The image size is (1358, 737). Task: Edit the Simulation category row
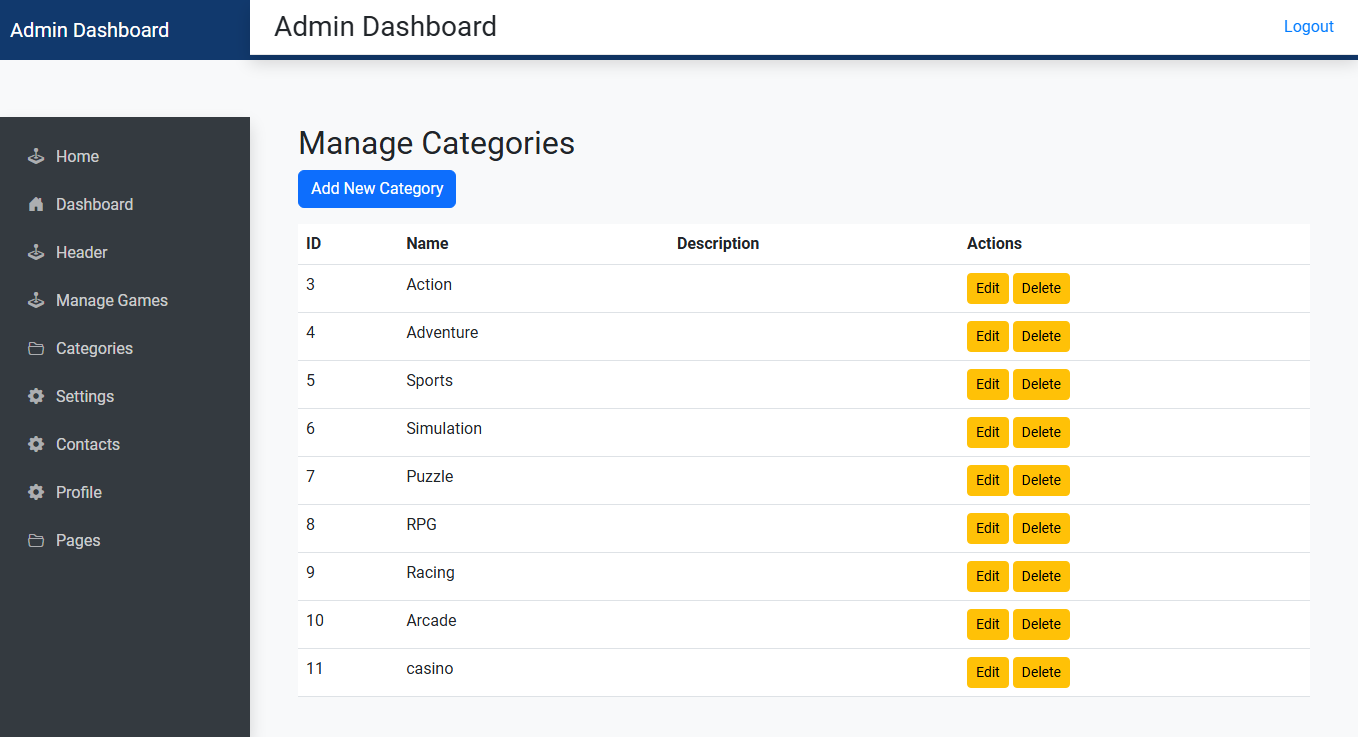click(987, 432)
